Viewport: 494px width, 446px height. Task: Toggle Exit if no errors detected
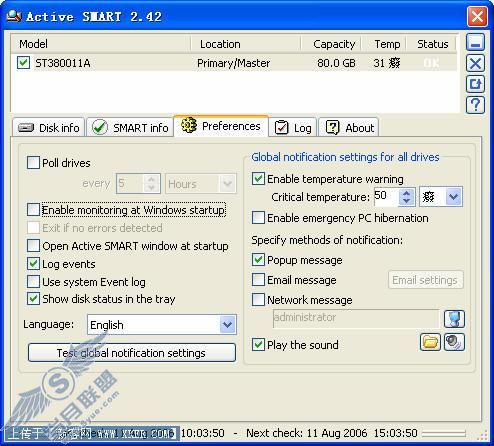(x=33, y=228)
